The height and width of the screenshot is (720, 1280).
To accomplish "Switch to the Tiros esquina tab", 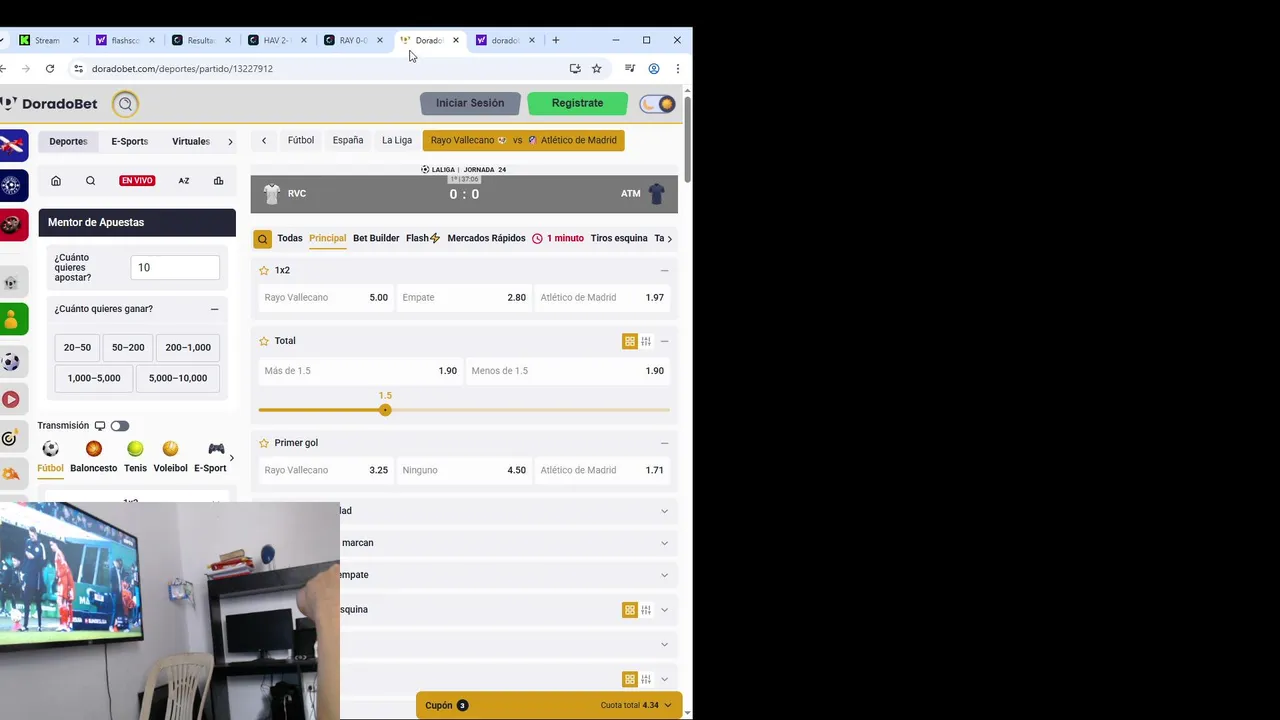I will click(x=619, y=239).
